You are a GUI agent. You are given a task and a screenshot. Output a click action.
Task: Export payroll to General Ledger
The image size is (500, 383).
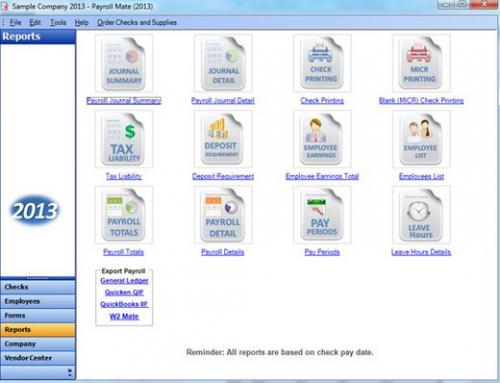tap(124, 281)
